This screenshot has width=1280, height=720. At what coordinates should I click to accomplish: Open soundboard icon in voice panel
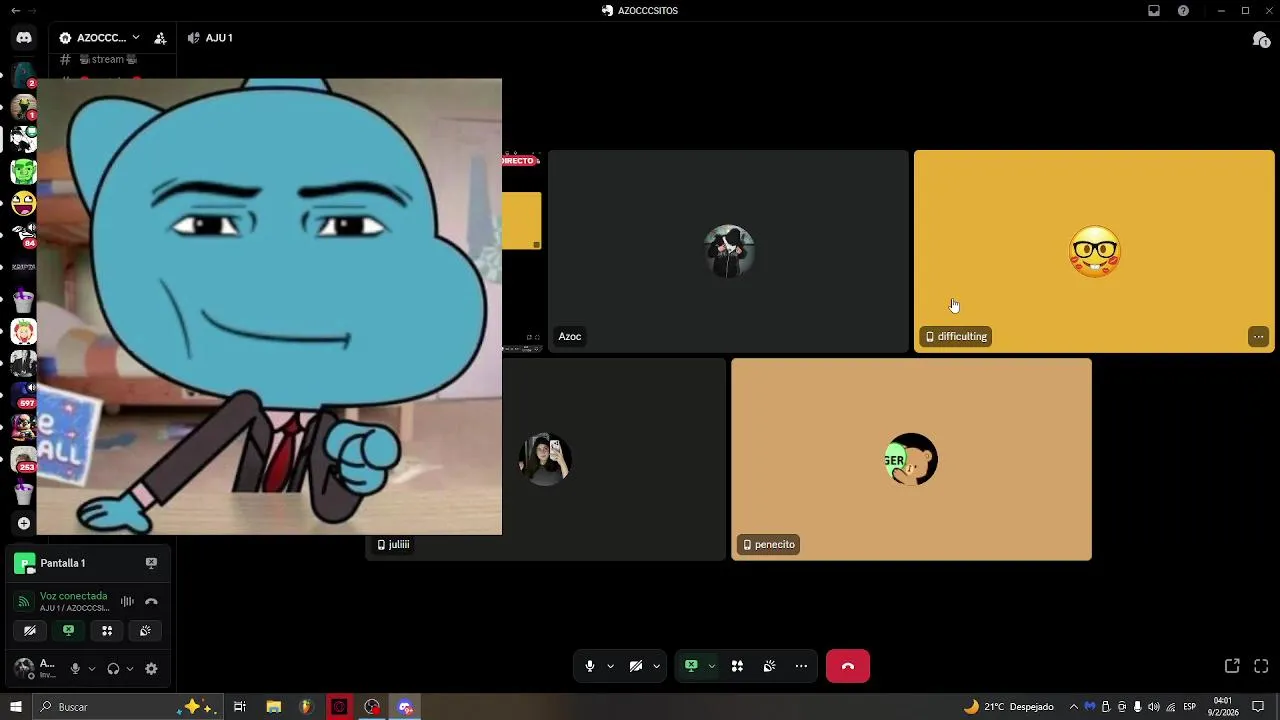pos(145,631)
